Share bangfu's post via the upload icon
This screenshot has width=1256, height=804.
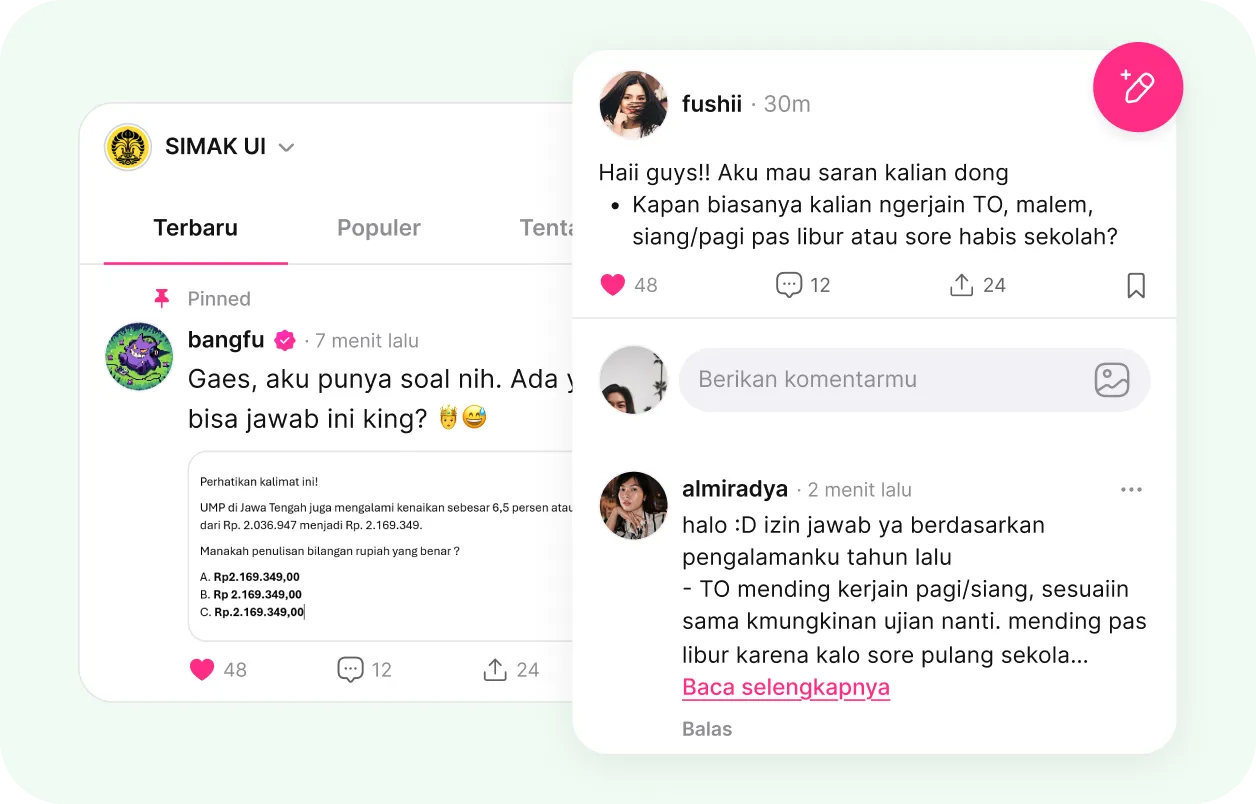495,670
